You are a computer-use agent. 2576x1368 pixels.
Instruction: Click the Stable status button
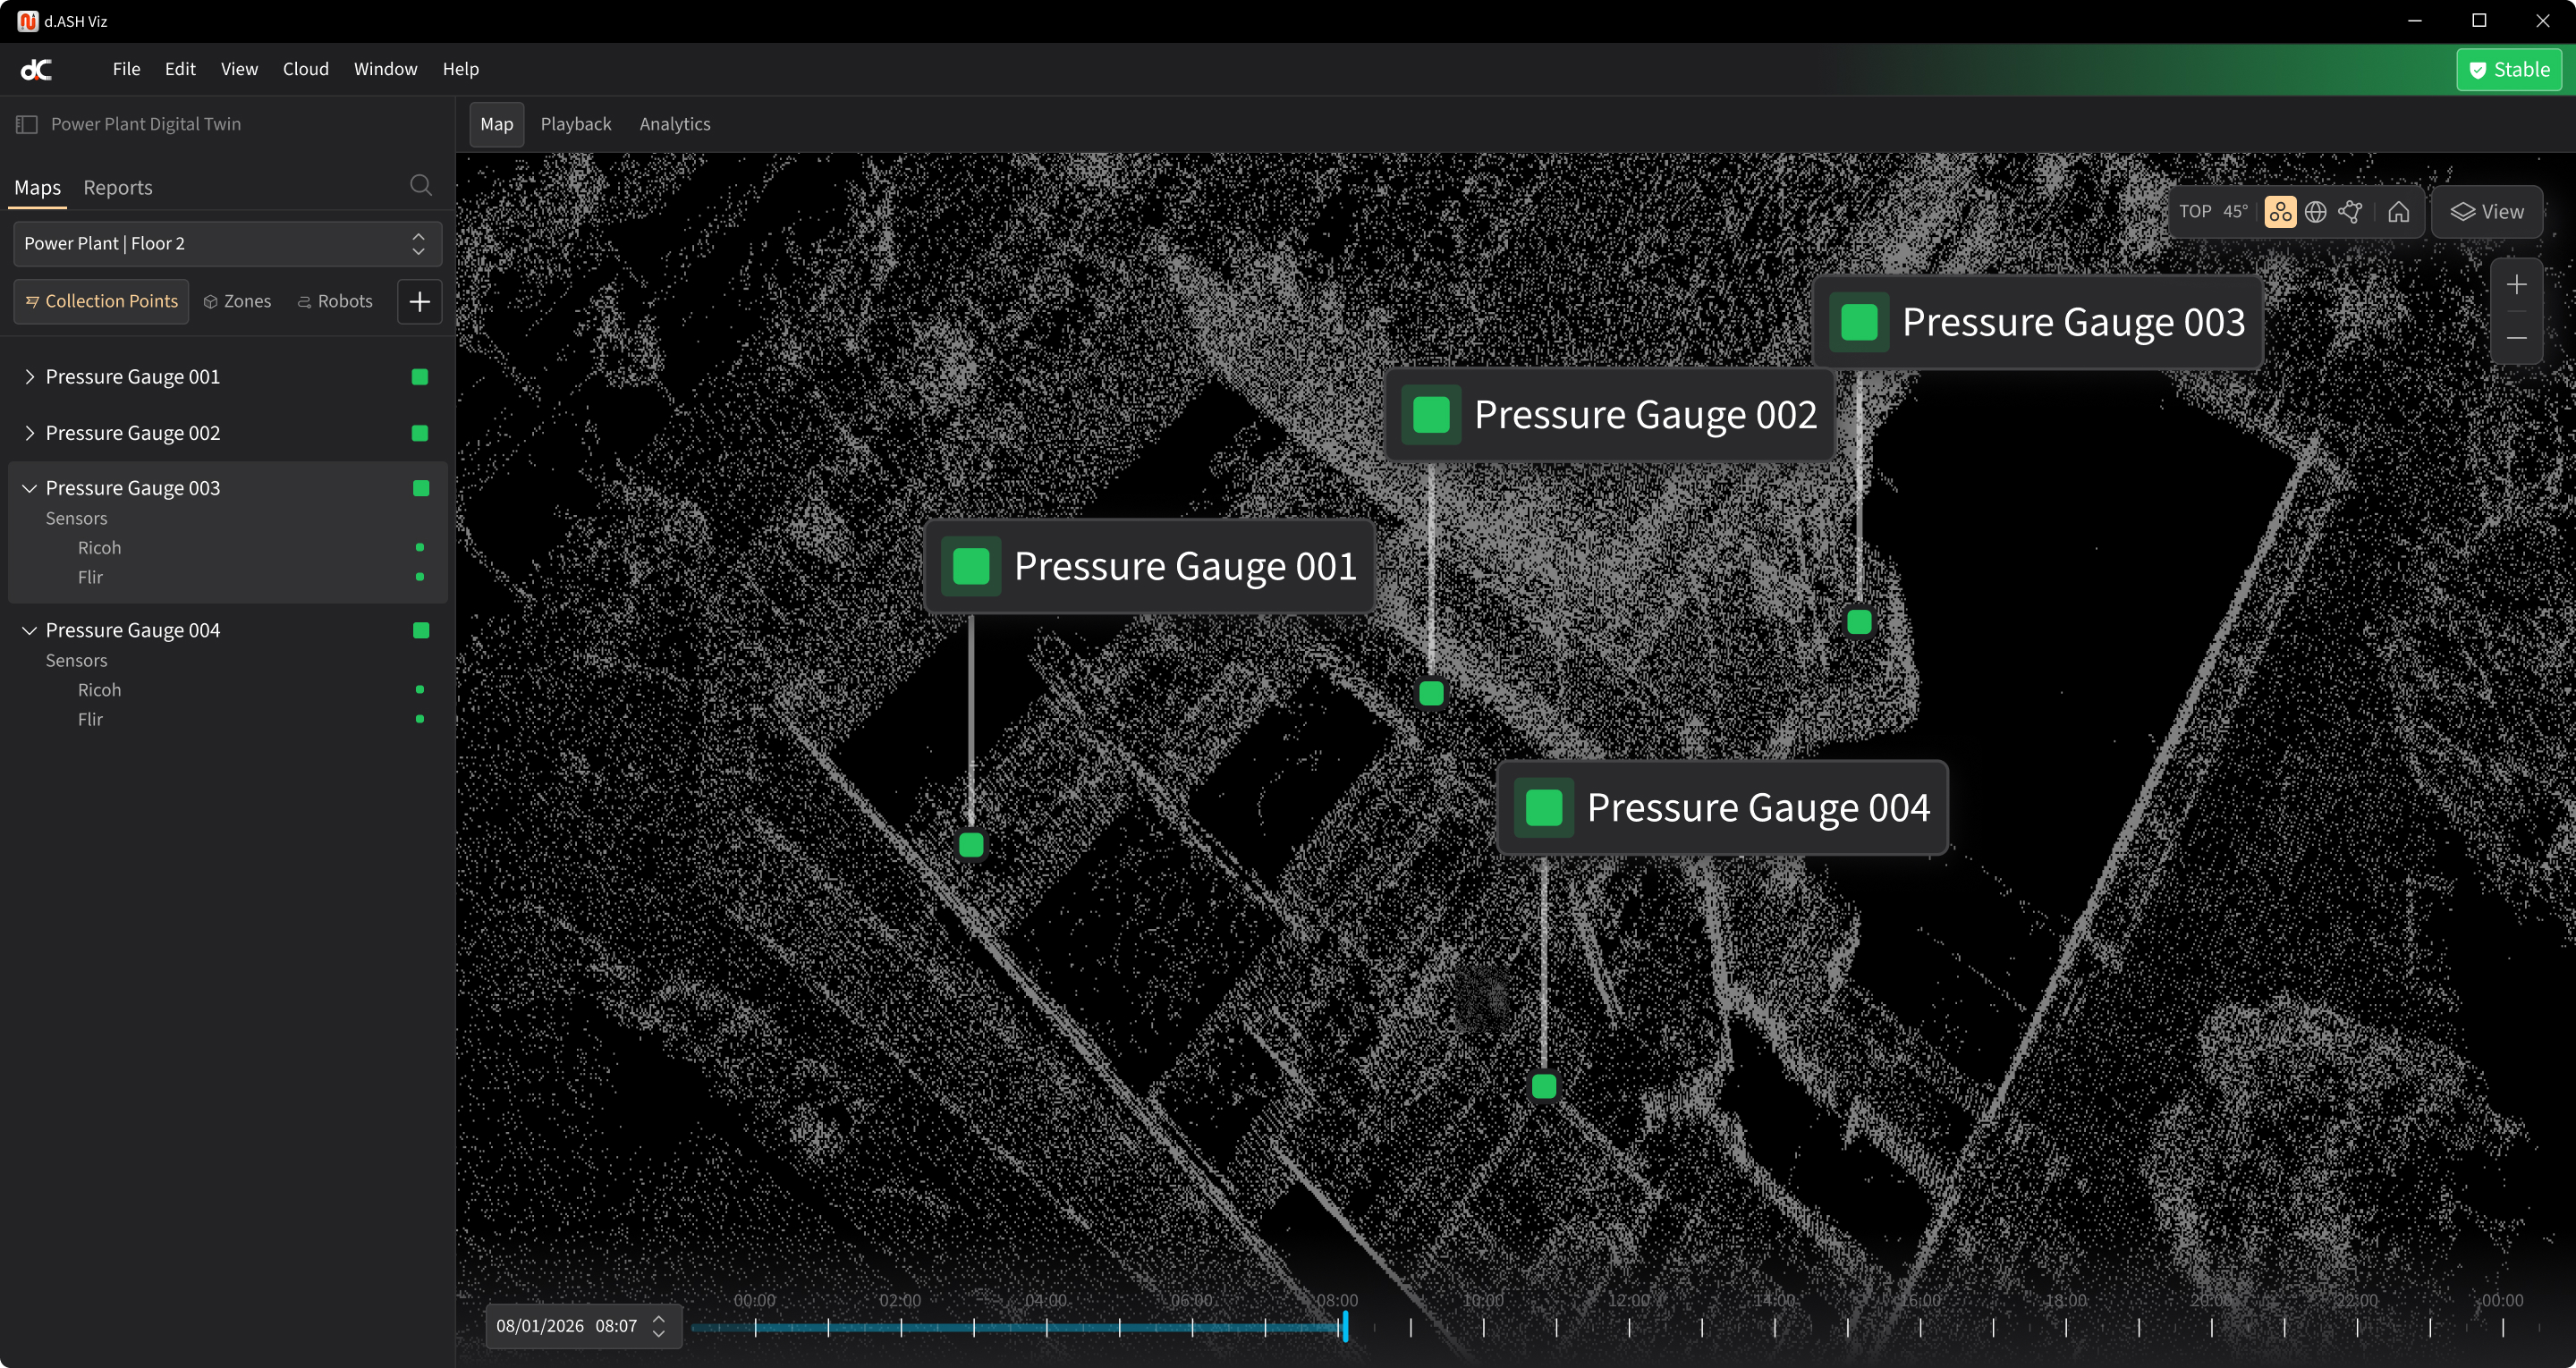click(2508, 70)
